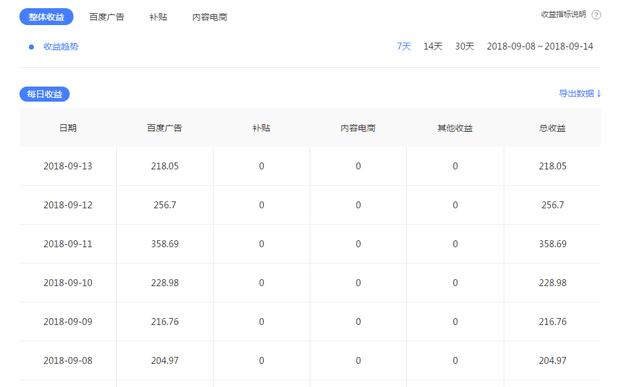This screenshot has height=387, width=640.
Task: Click the 补贴 value 0 for 2018-09-10
Action: point(262,282)
